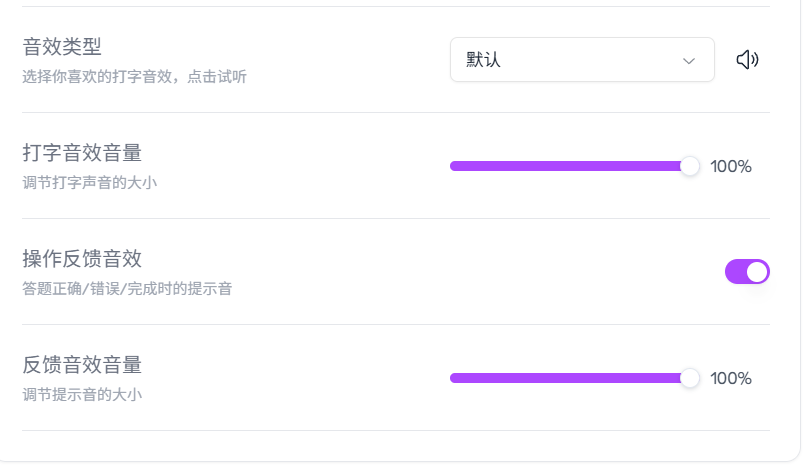Click the 打字音效音量 slider handle
The height and width of the screenshot is (474, 811).
689,166
